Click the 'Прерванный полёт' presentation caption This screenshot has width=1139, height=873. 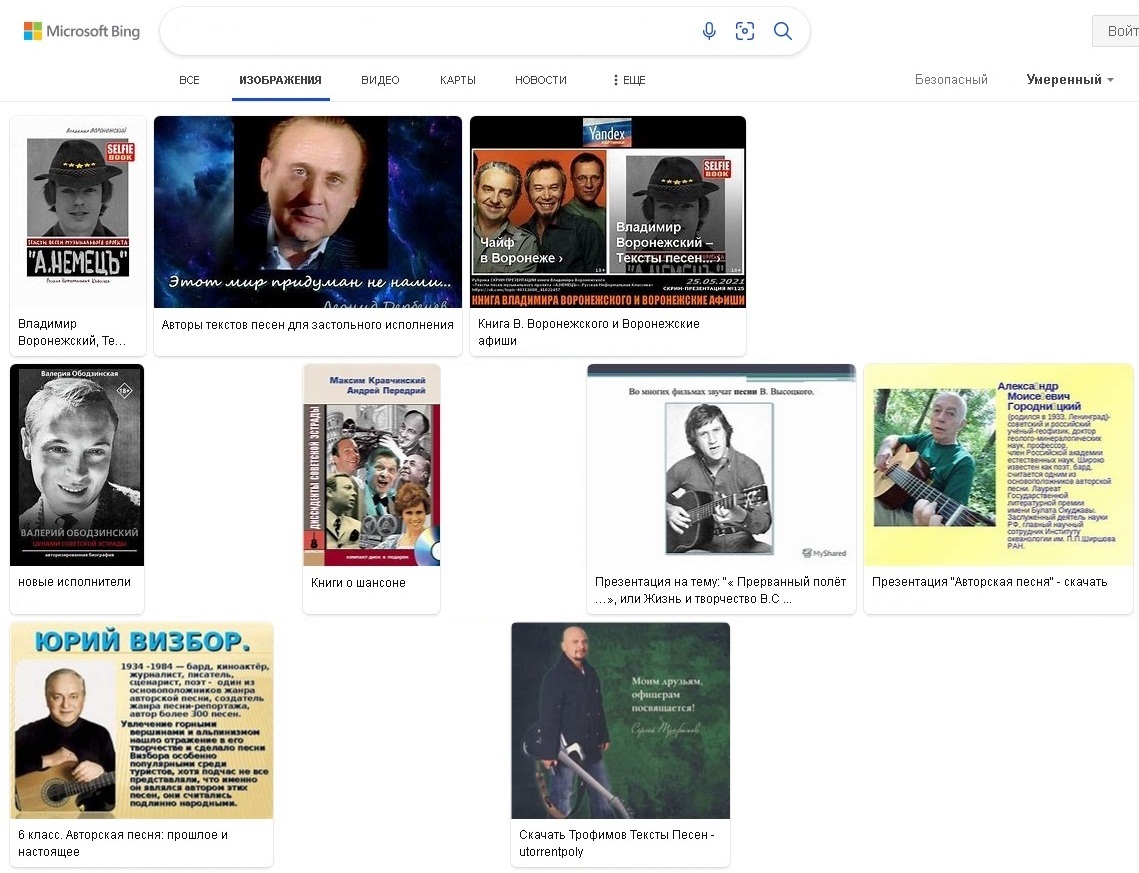[721, 590]
